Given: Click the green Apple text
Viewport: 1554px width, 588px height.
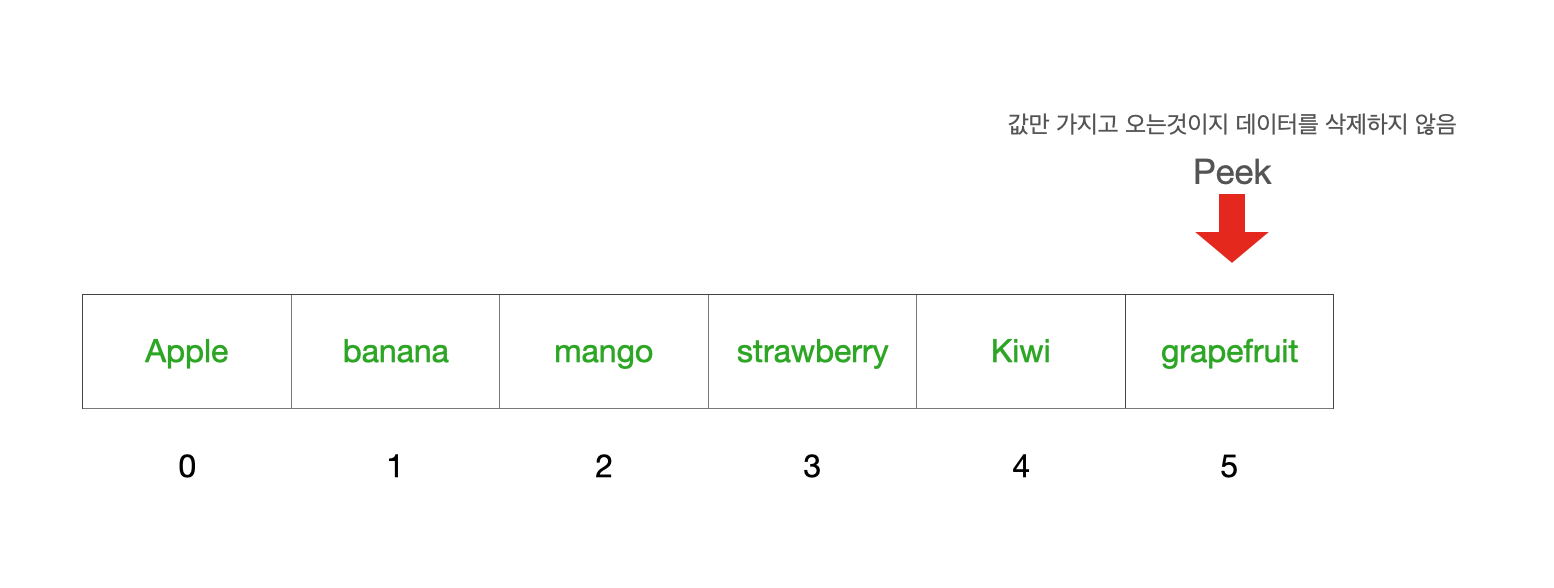Looking at the screenshot, I should (187, 352).
